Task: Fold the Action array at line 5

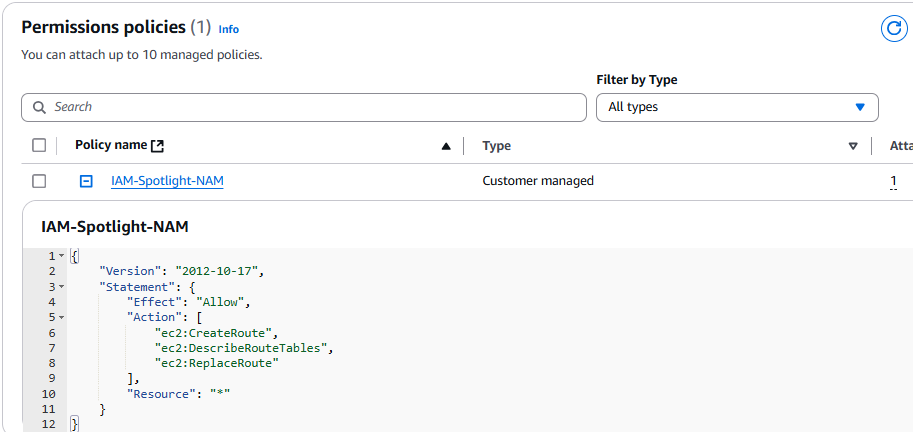Action: click(x=62, y=317)
